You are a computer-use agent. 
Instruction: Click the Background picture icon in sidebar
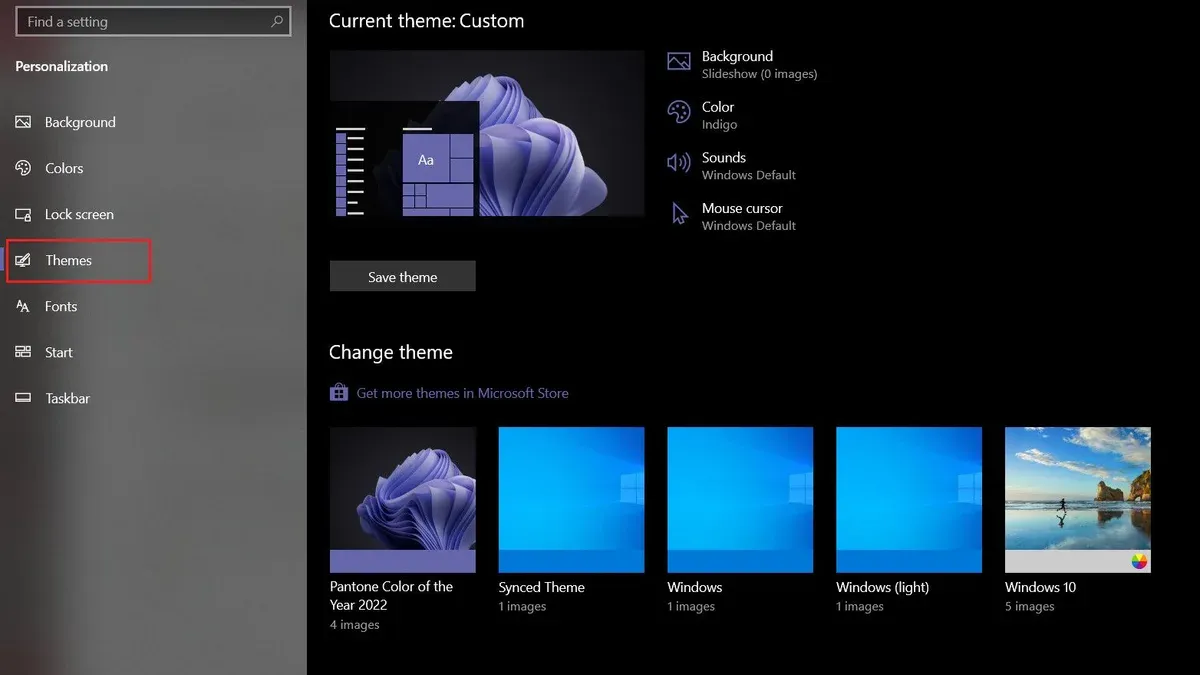[23, 122]
